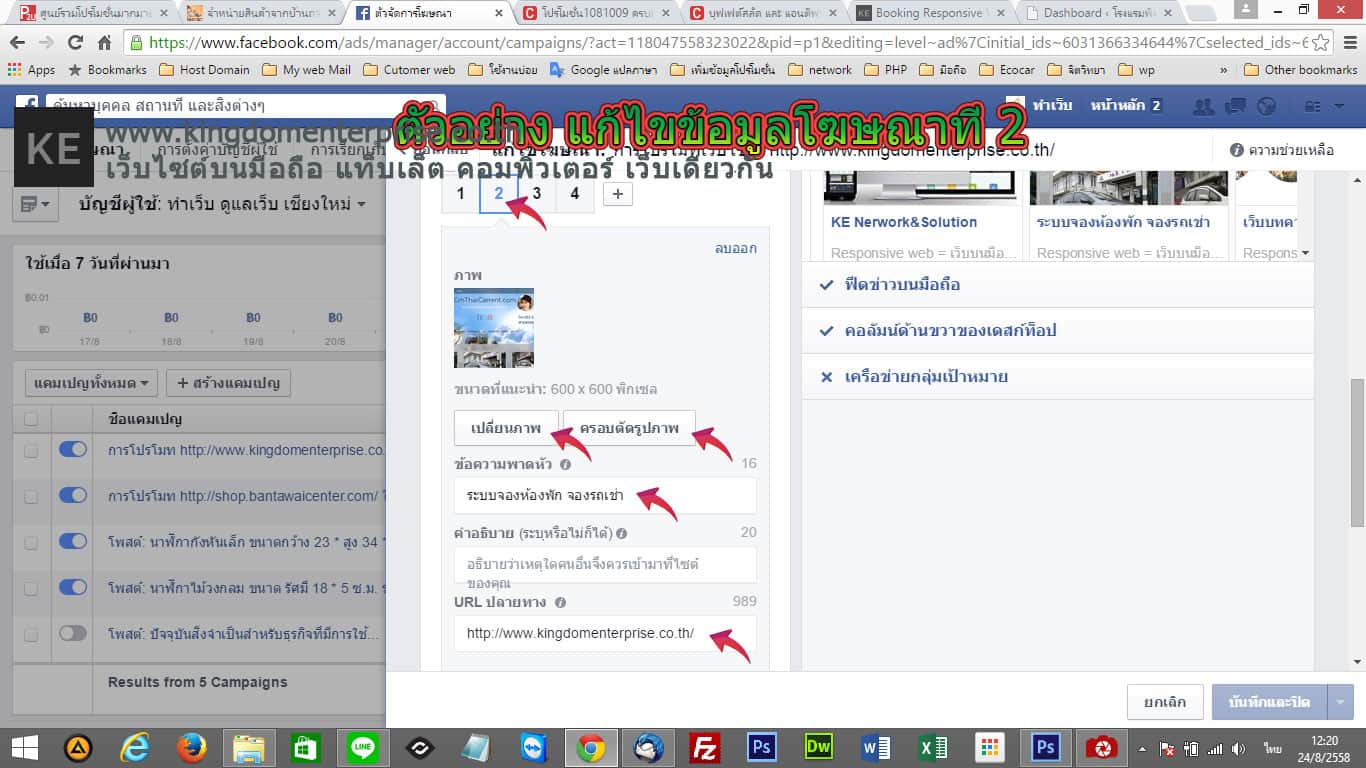Open FileZilla from the taskbar
This screenshot has width=1366, height=768.
[x=706, y=748]
